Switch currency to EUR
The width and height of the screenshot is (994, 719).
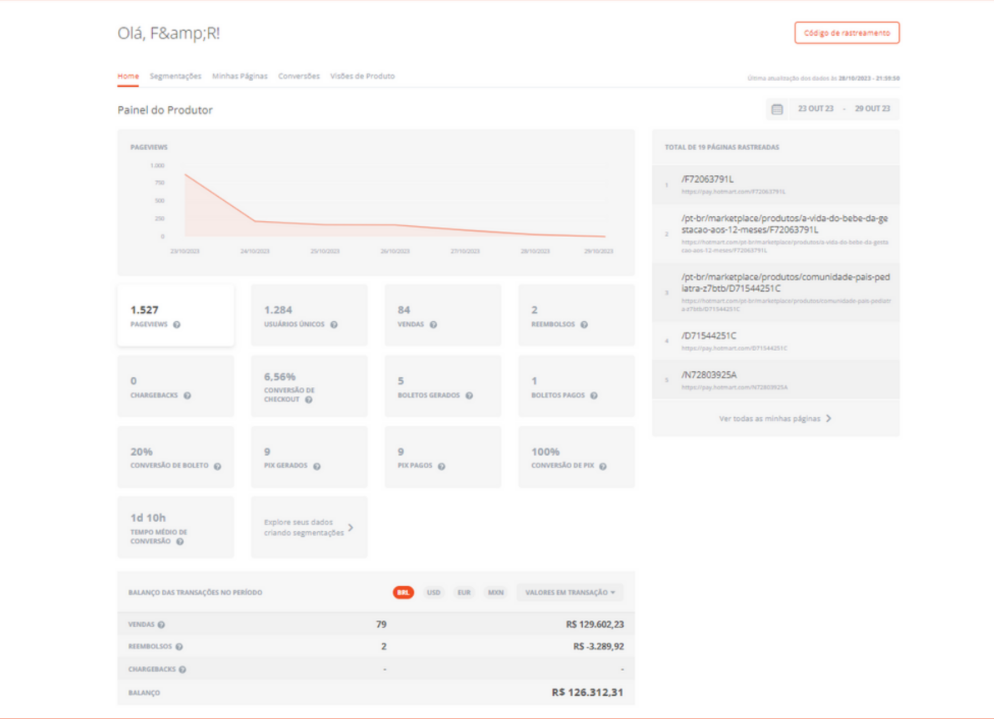tap(464, 592)
